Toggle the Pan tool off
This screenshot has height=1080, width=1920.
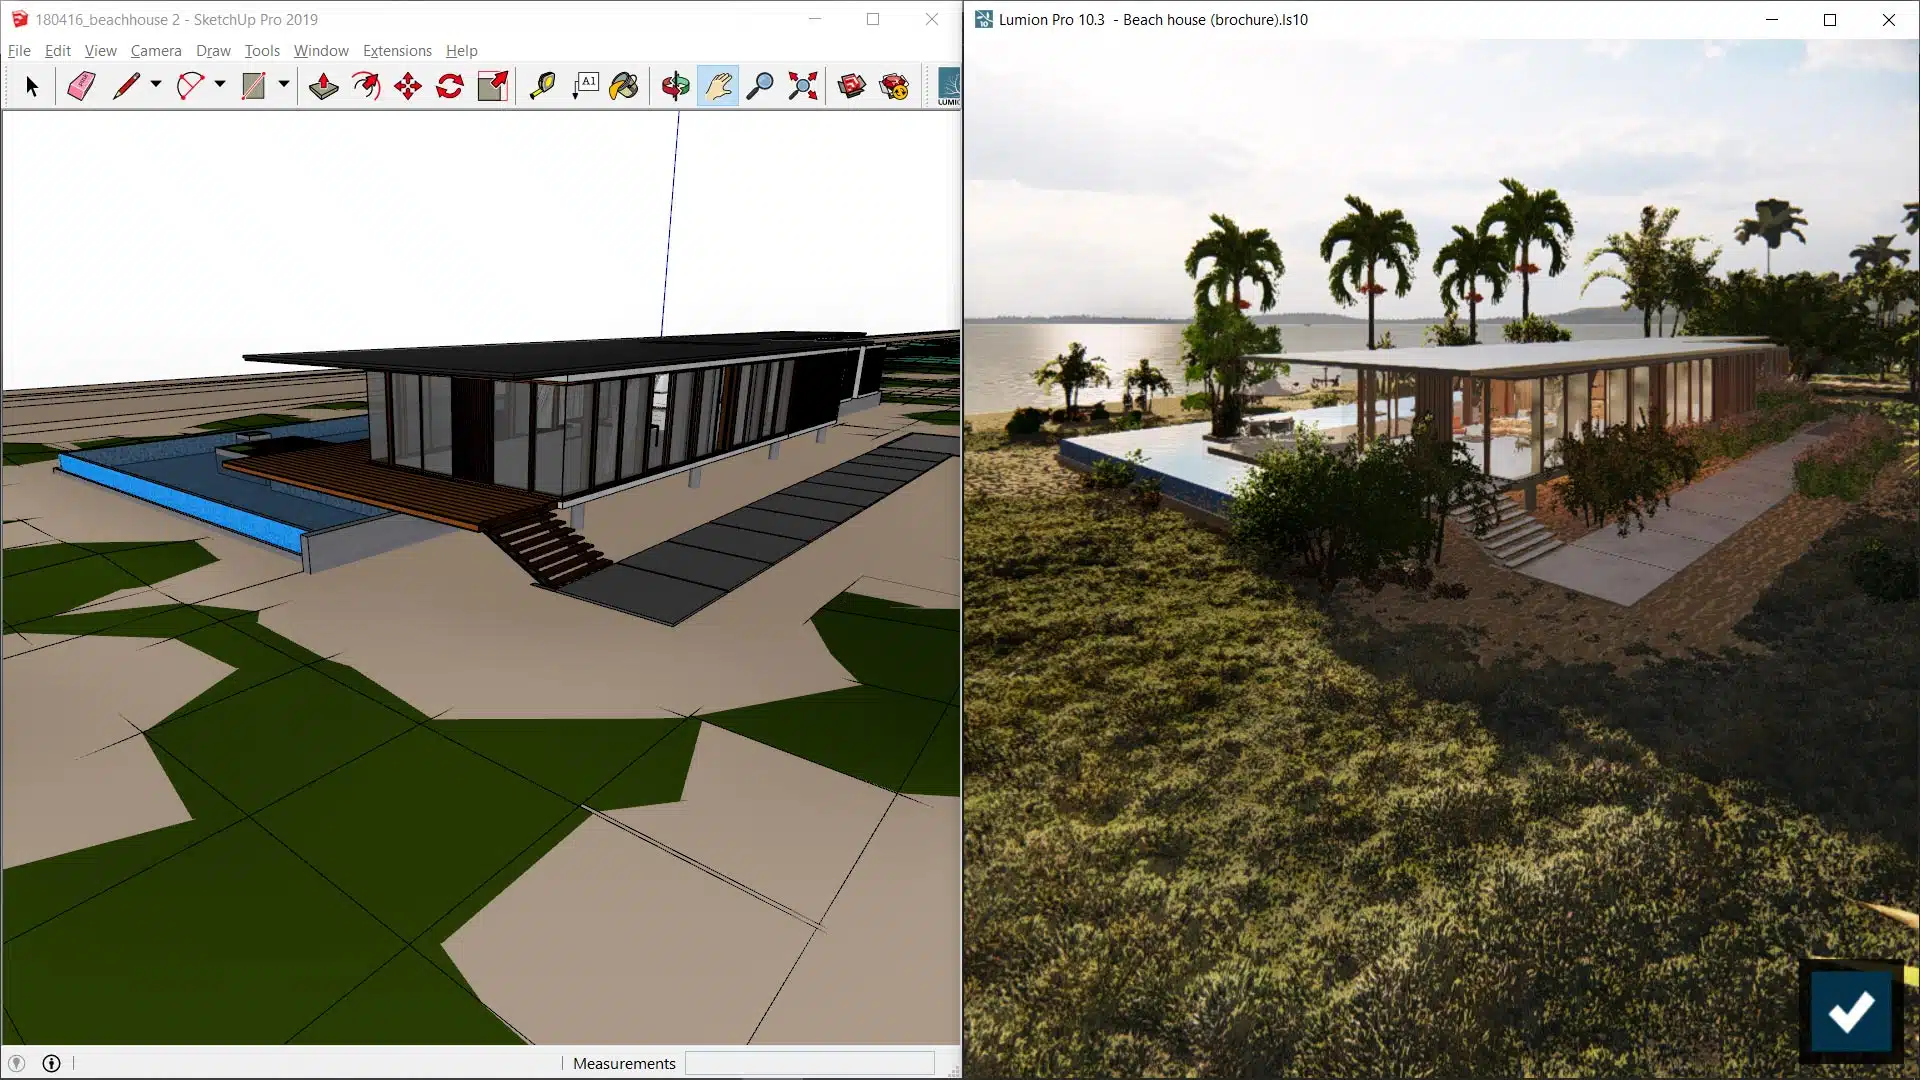click(x=719, y=86)
